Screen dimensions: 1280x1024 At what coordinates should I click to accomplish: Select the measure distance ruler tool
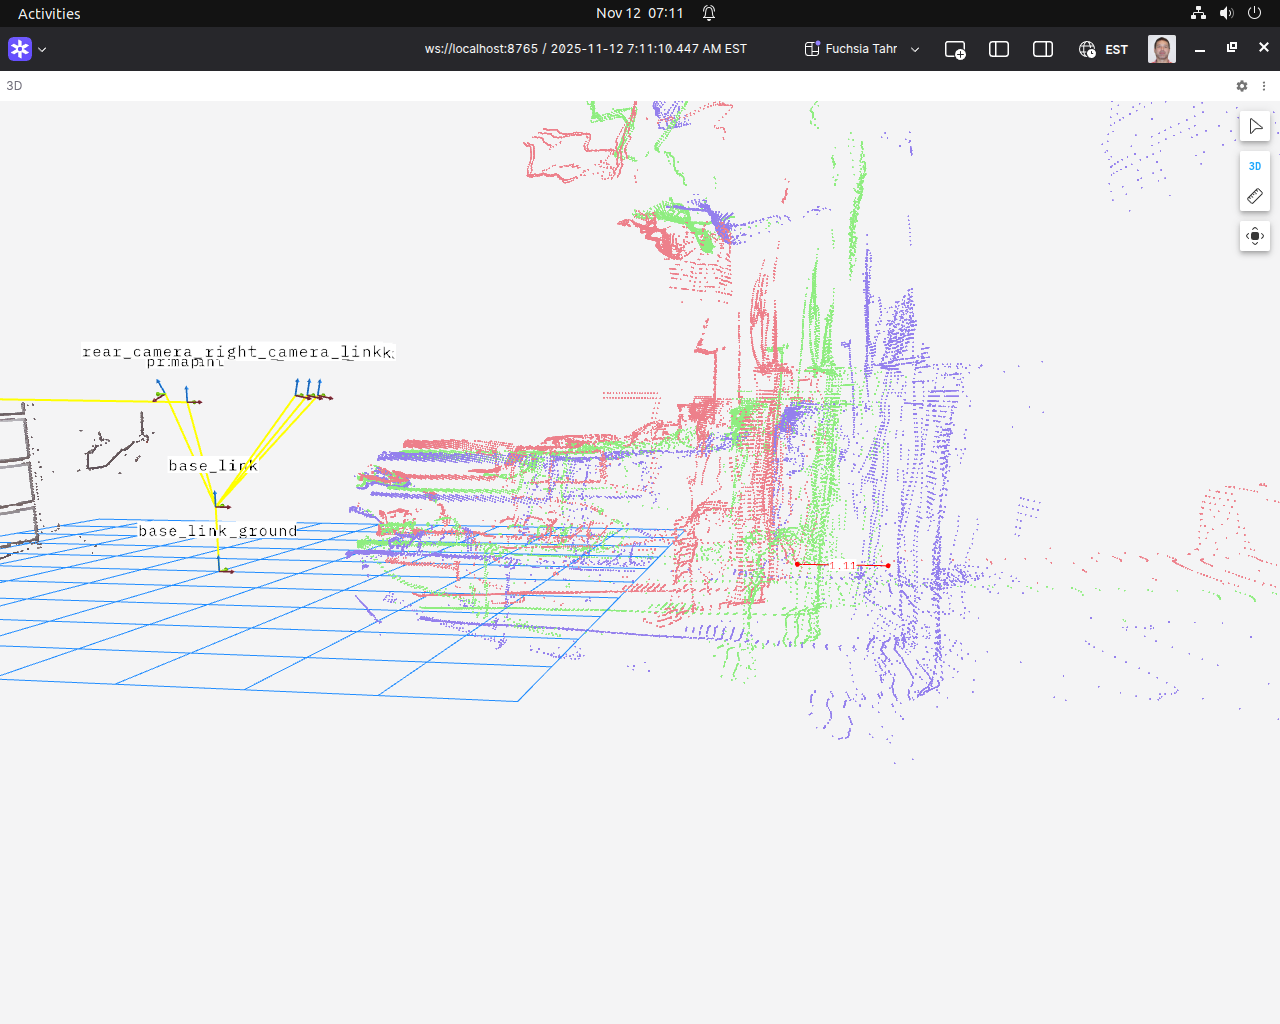pyautogui.click(x=1255, y=196)
